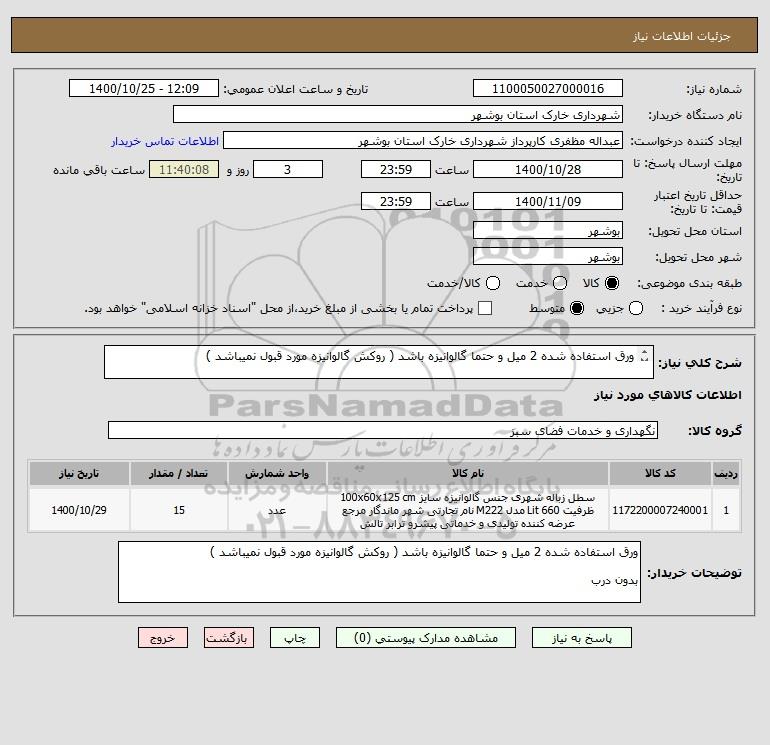Viewport: 770px width, 745px height.
Task: Select the 'خدمت' radio button
Action: pos(560,283)
